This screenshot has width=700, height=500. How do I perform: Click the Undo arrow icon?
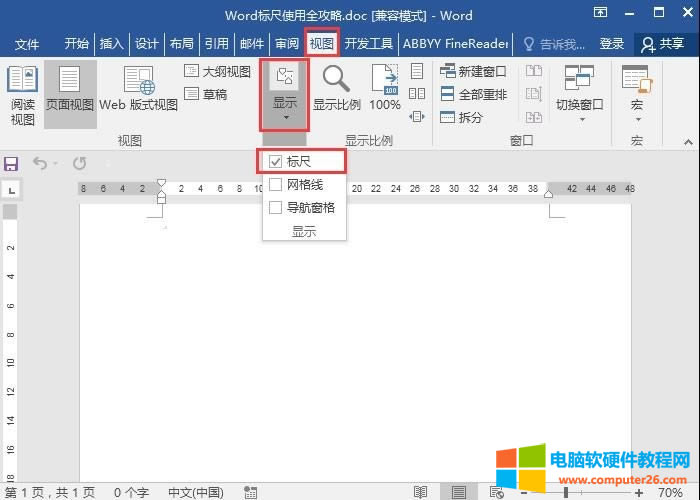point(40,163)
